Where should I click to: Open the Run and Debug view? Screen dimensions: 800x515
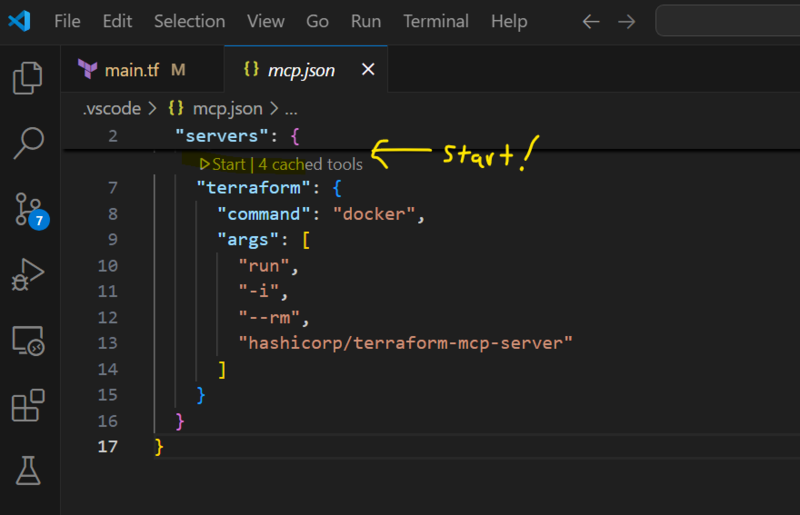[28, 275]
